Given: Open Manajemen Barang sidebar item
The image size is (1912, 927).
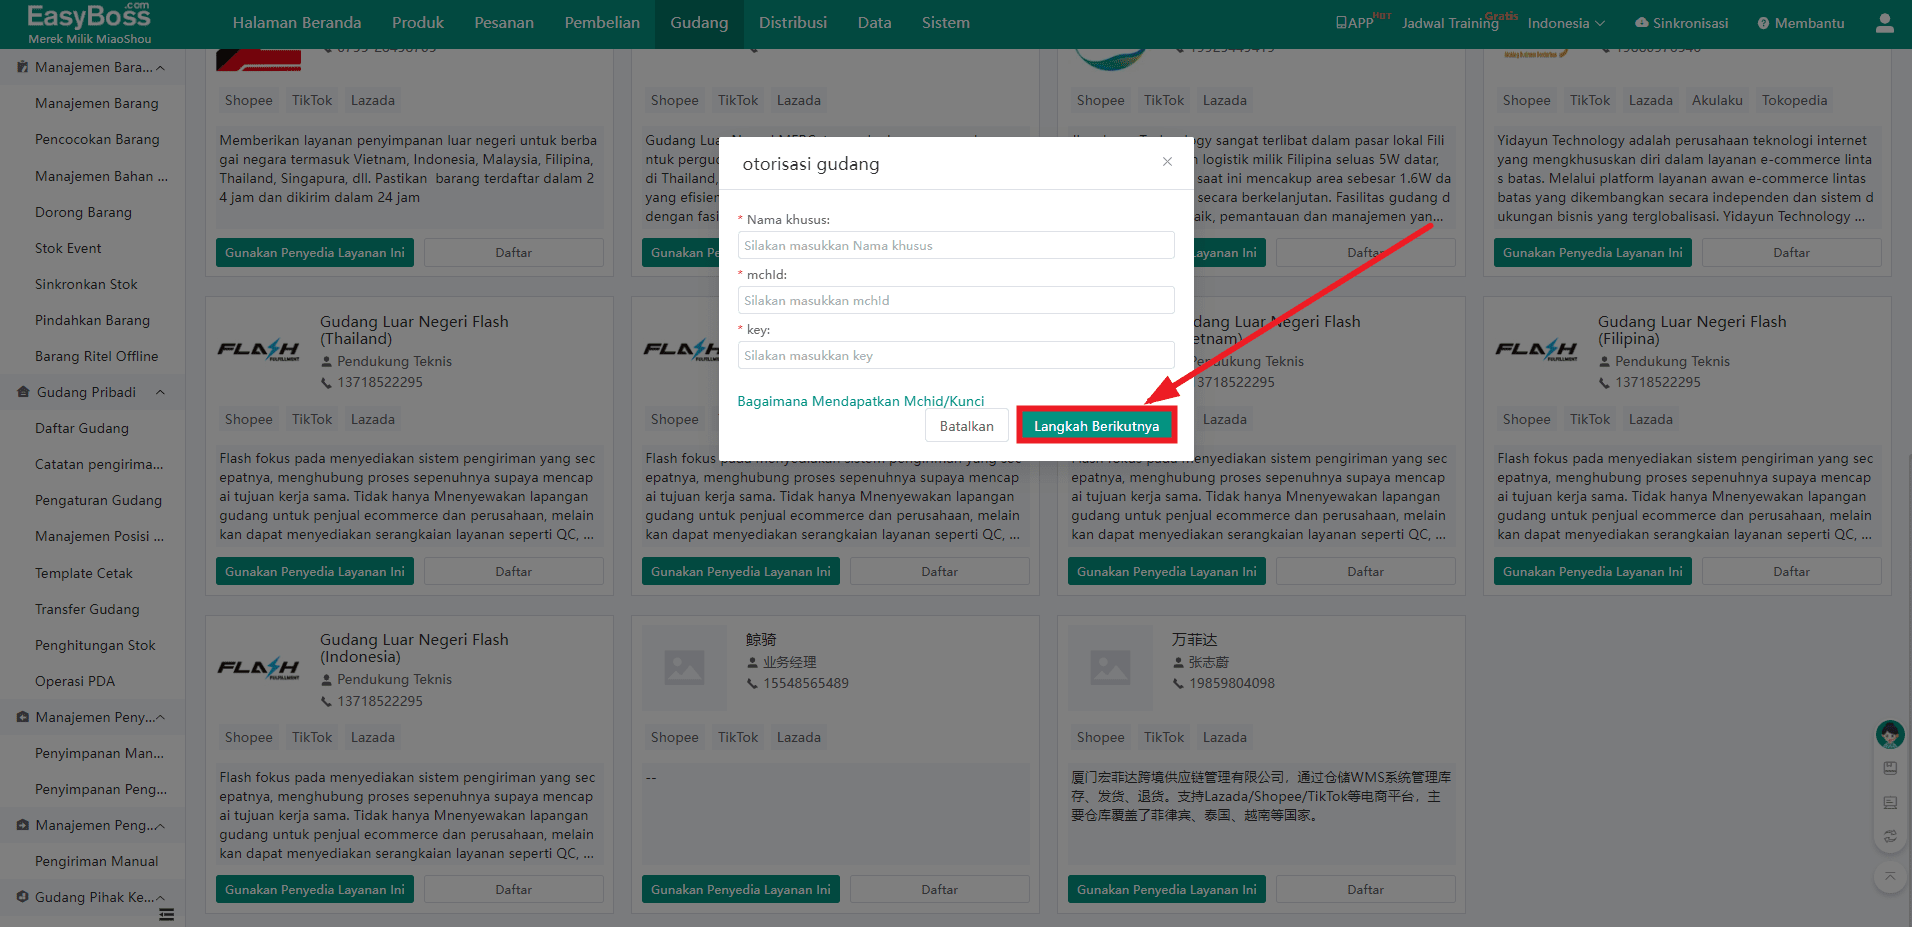Looking at the screenshot, I should 97,103.
